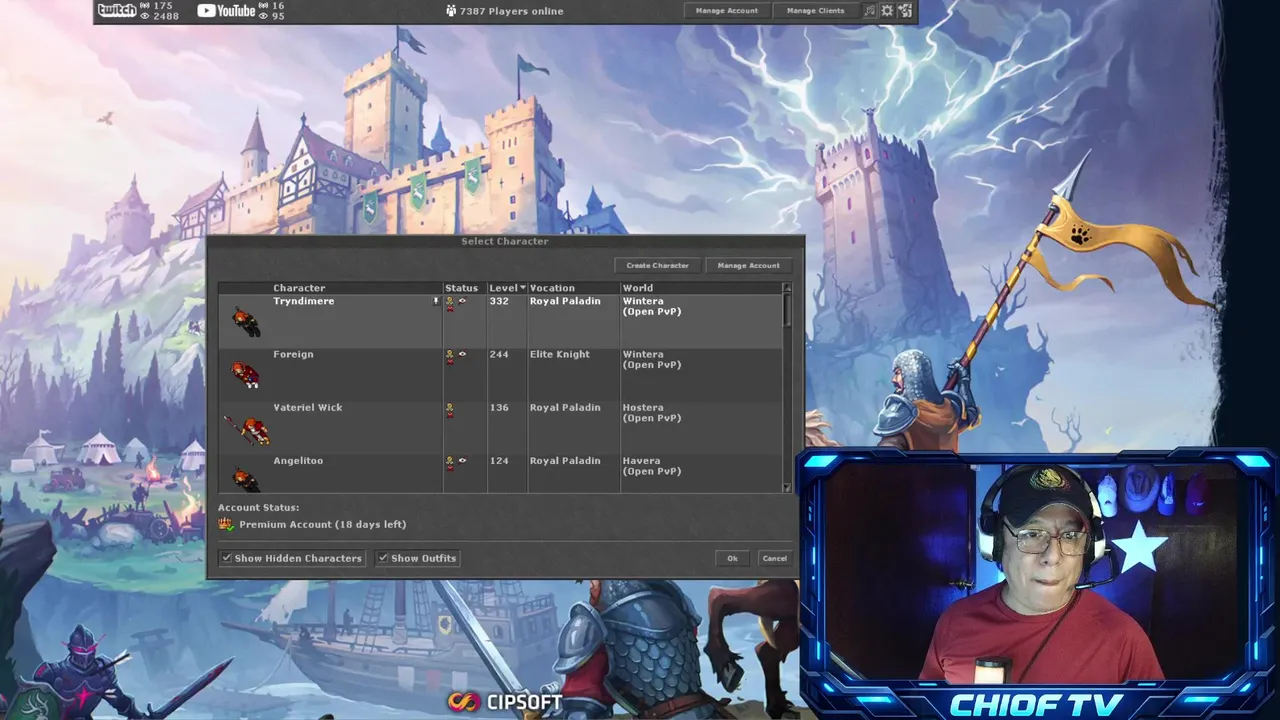The height and width of the screenshot is (720, 1280).
Task: Click the eye status icon in Tryndimere row
Action: click(x=462, y=301)
